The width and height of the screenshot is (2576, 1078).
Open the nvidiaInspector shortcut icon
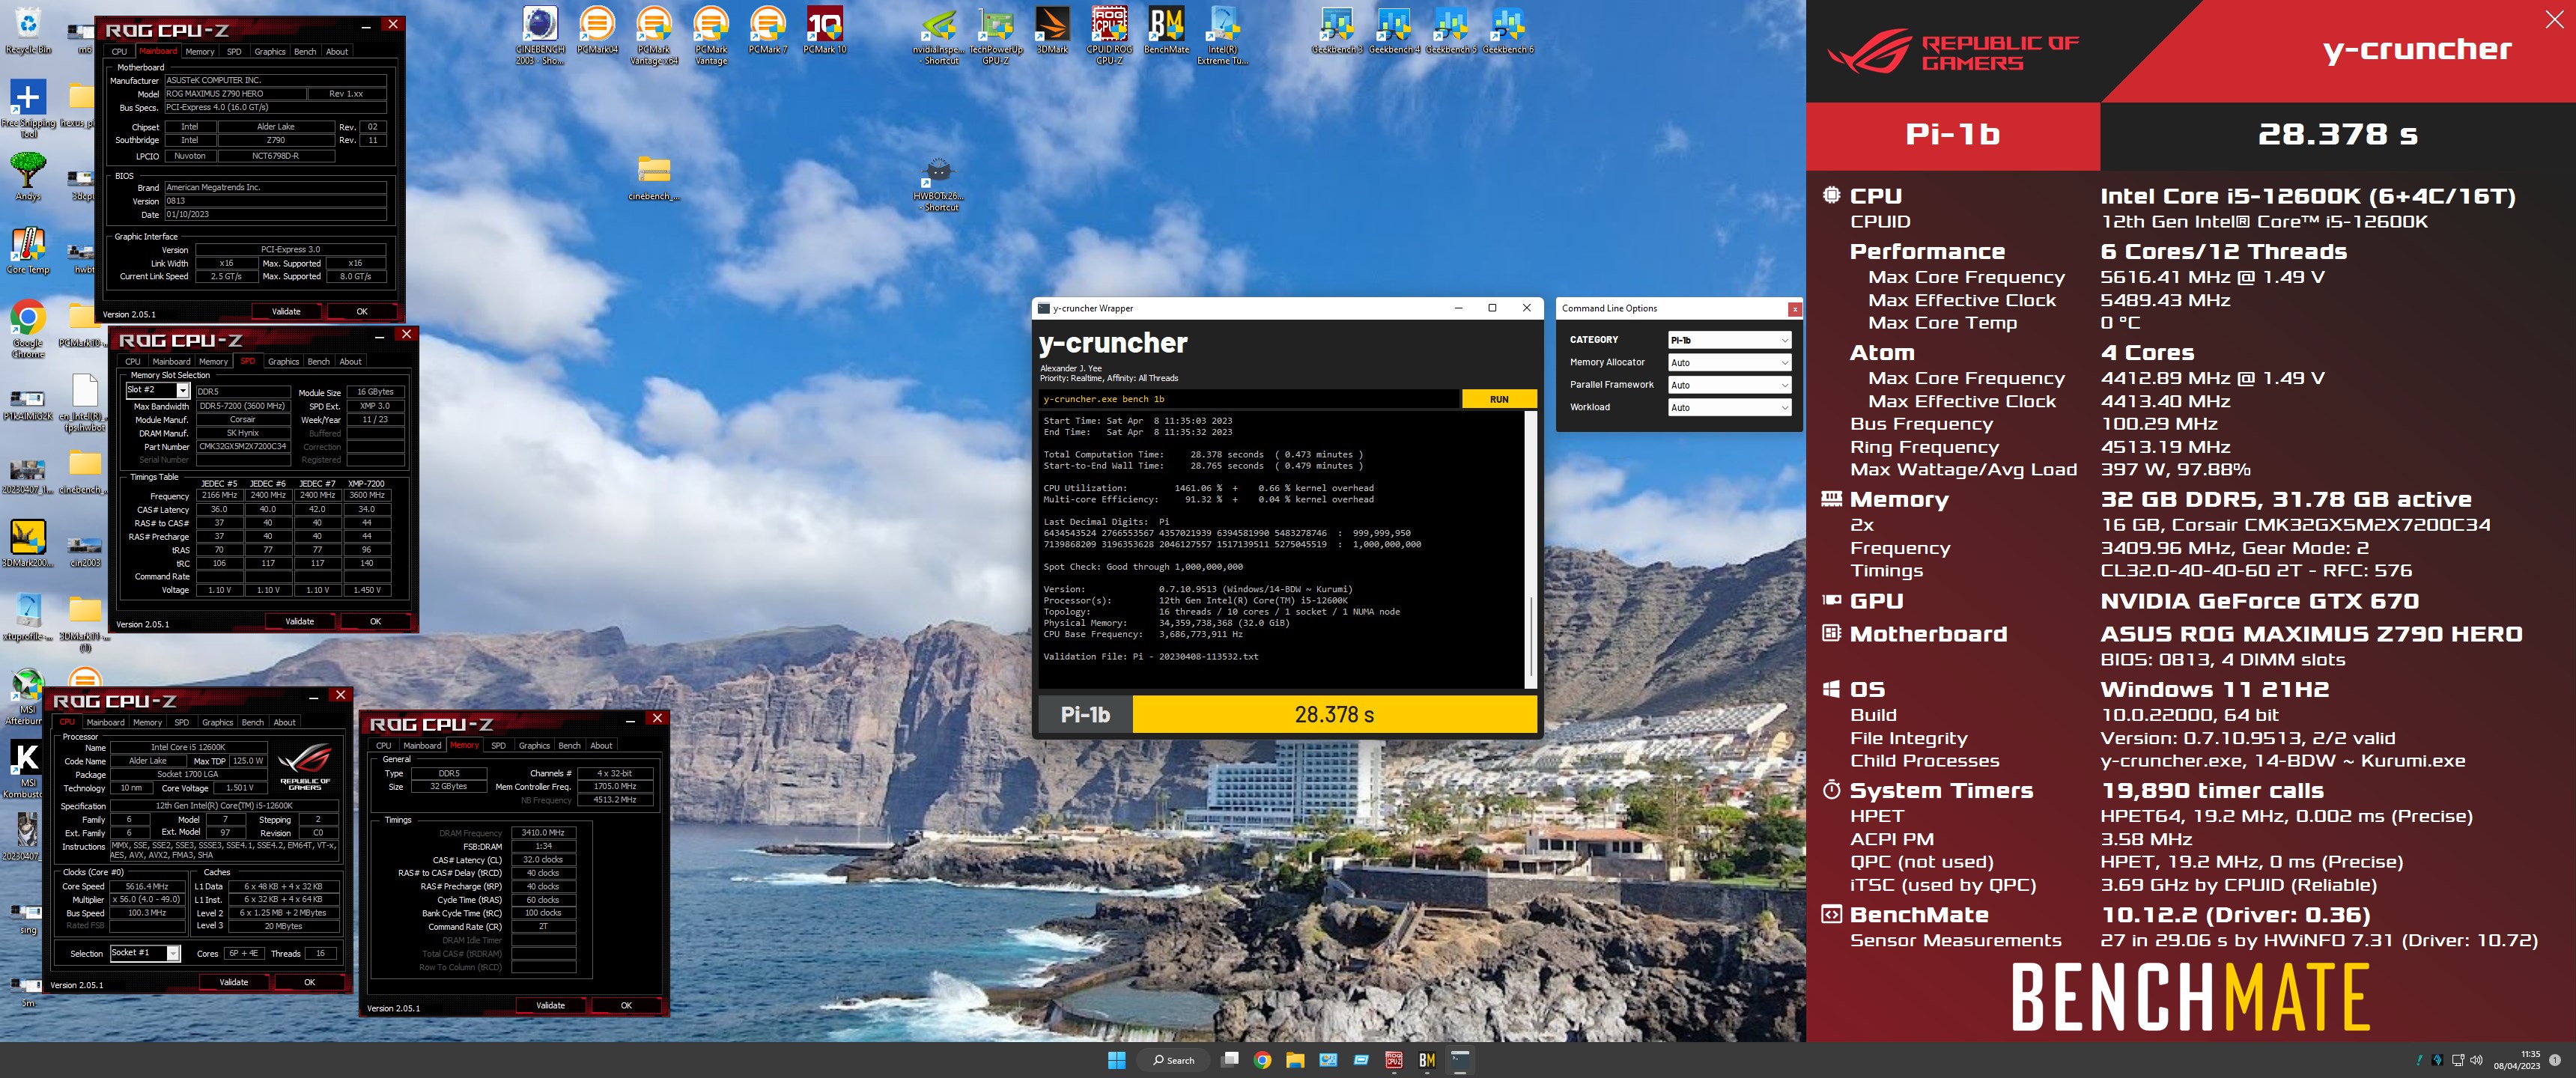(940, 34)
